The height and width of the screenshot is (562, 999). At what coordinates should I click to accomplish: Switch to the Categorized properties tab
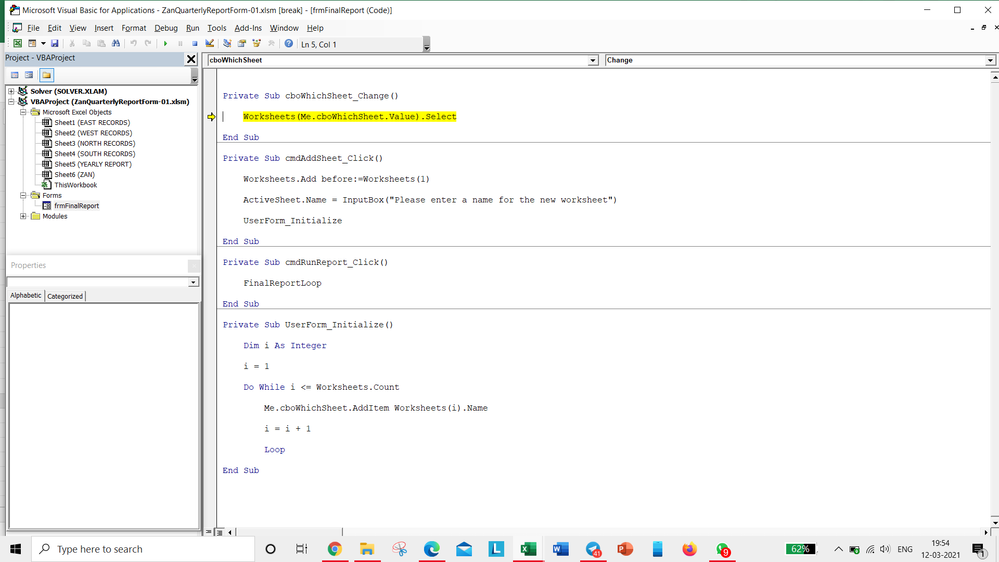65,296
